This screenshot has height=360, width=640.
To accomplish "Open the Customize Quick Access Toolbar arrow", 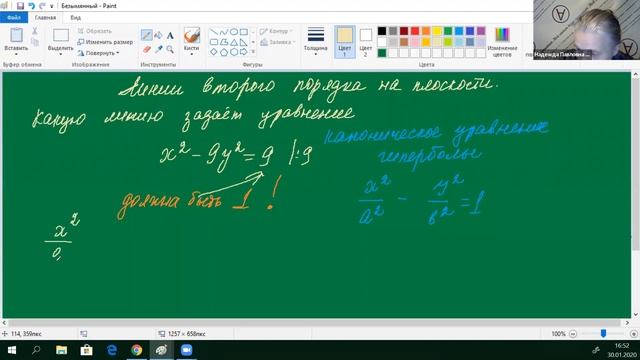I will coord(51,6).
